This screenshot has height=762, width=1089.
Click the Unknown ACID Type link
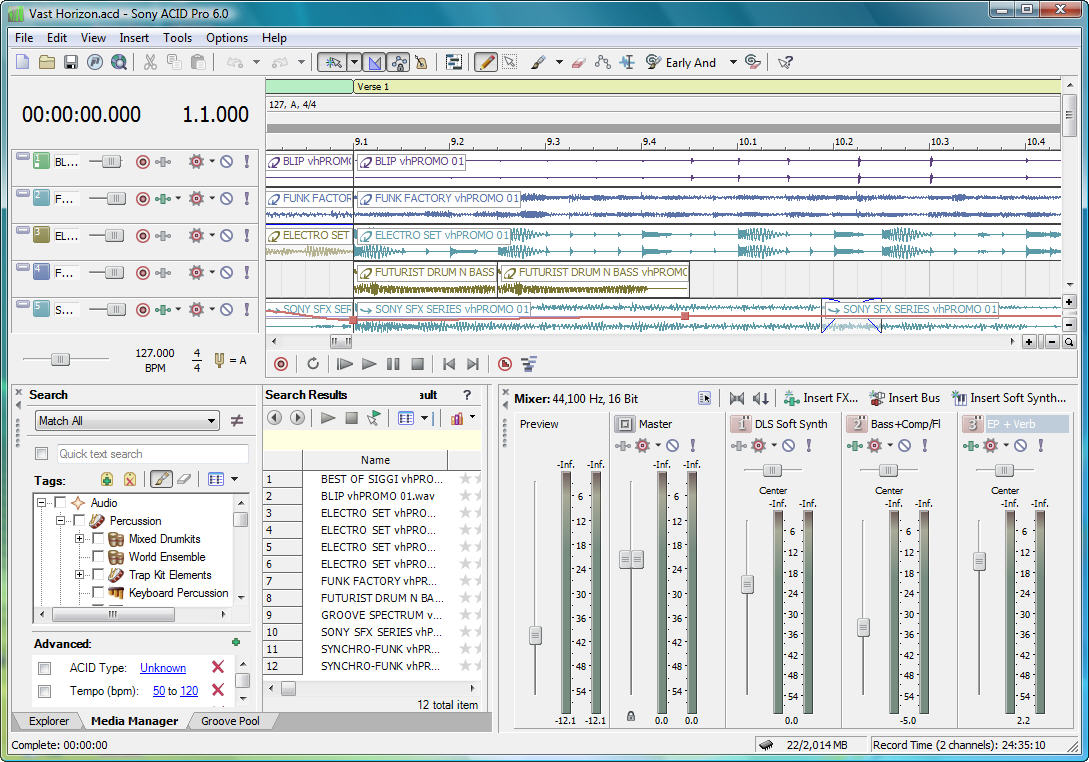point(163,668)
